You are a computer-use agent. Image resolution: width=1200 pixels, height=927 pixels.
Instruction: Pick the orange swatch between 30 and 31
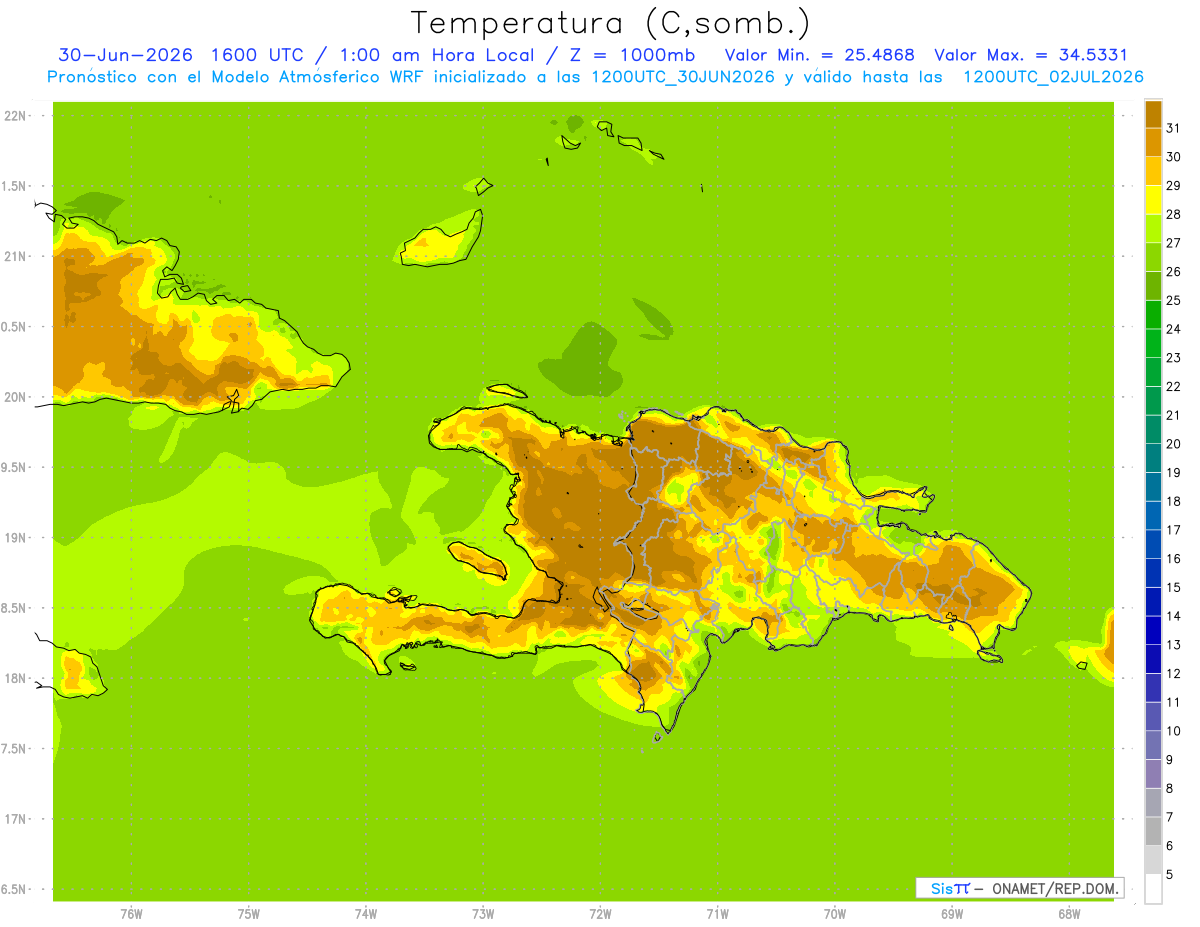click(x=1153, y=143)
